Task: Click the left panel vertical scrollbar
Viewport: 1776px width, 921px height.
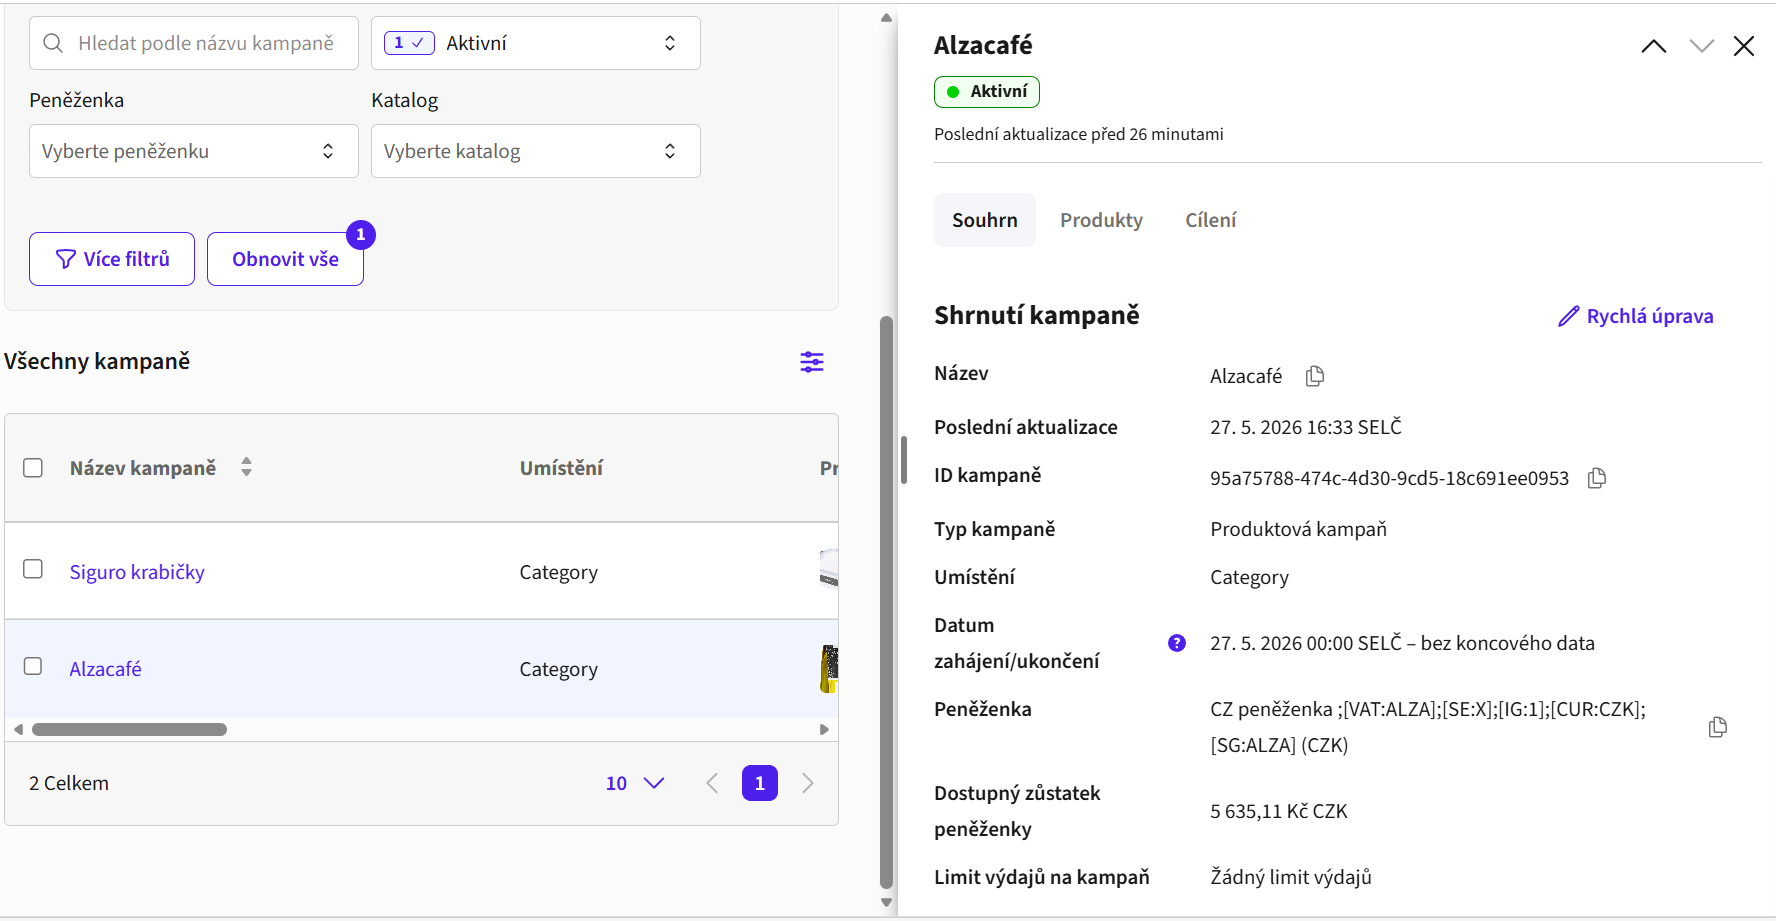Action: [886, 602]
